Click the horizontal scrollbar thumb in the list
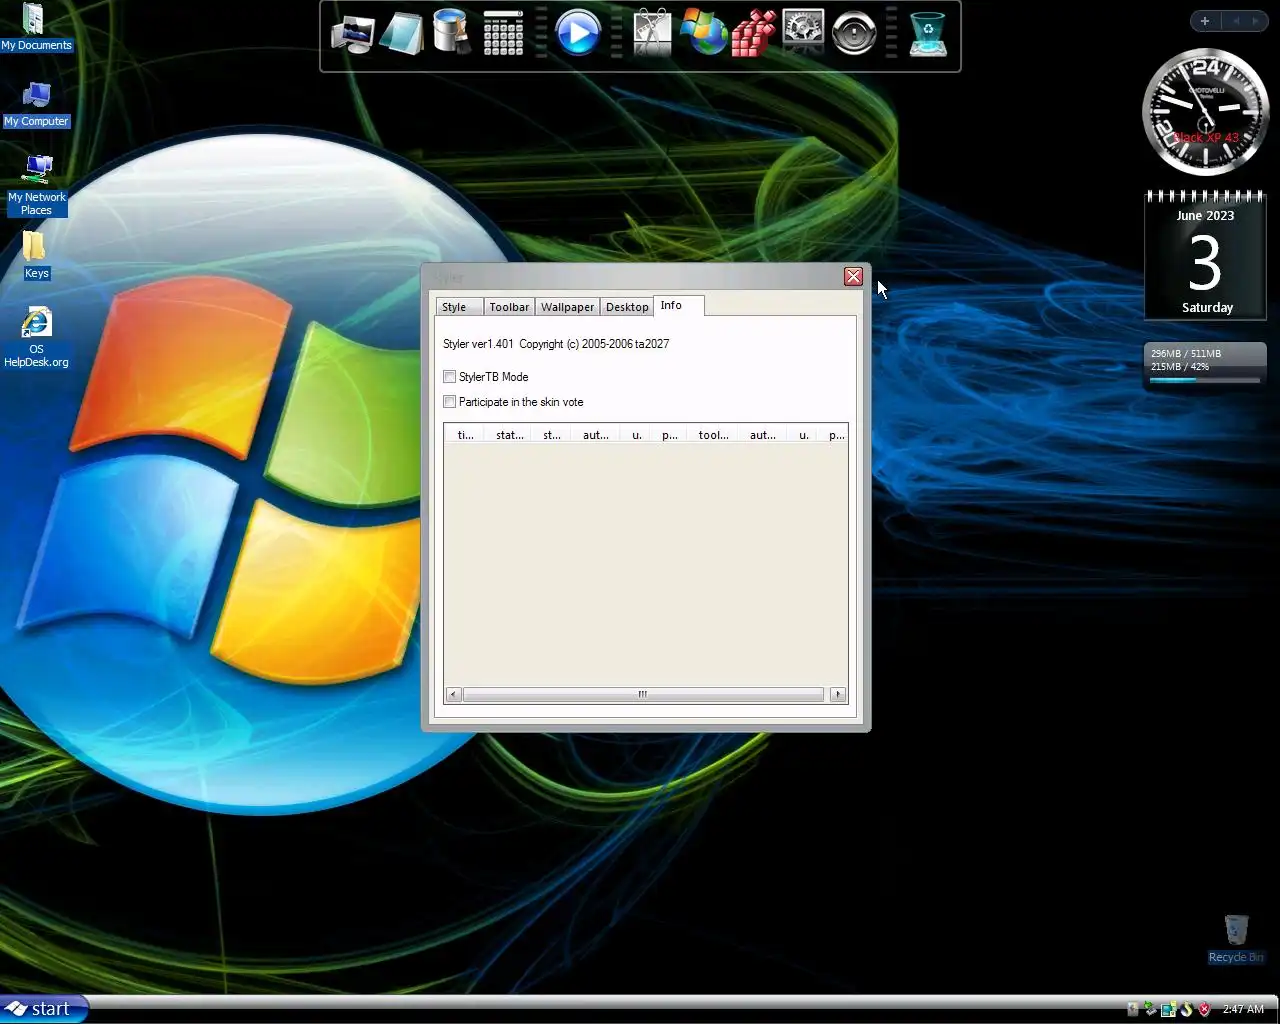The image size is (1280, 1024). point(643,694)
